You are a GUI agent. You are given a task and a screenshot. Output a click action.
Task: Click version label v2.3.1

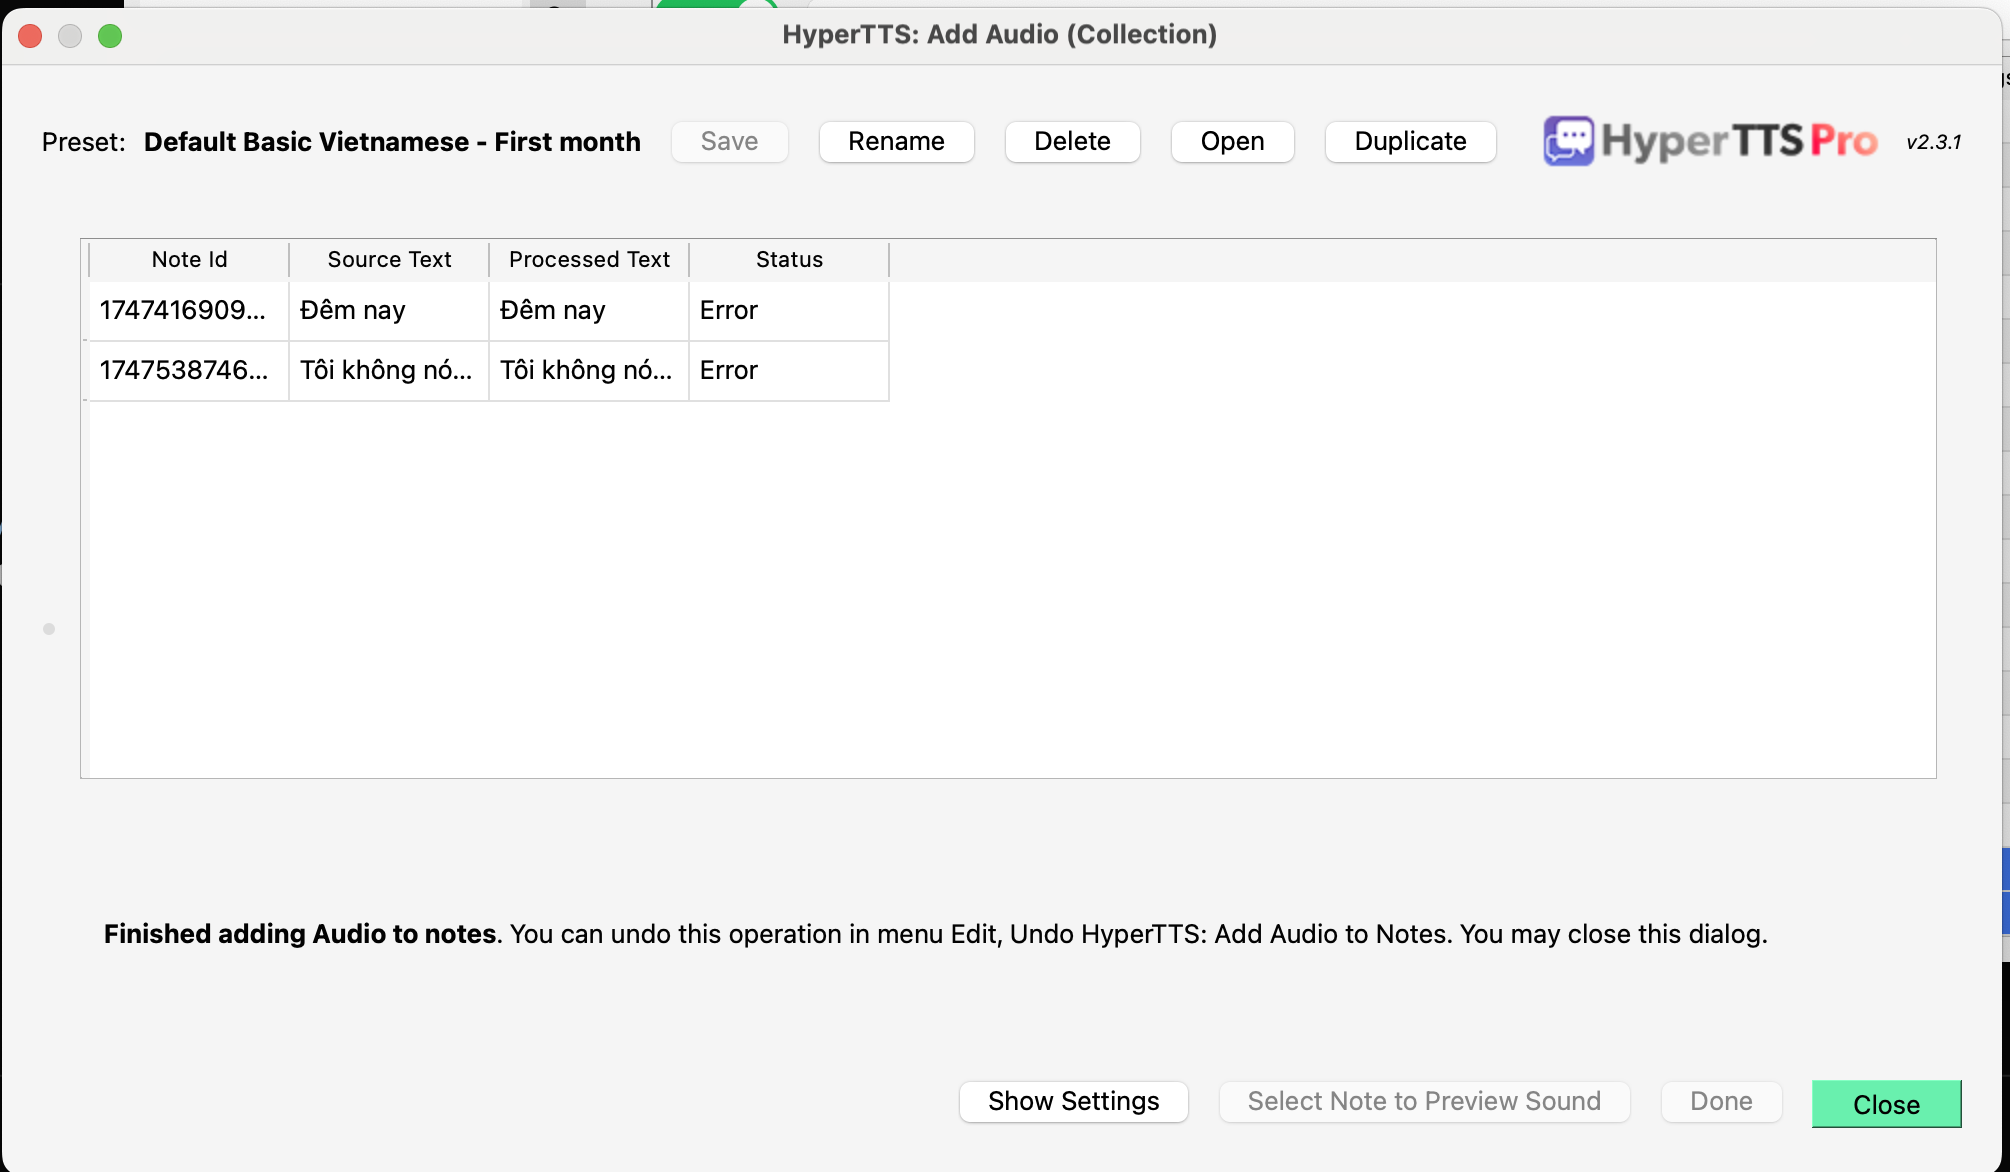(1934, 142)
